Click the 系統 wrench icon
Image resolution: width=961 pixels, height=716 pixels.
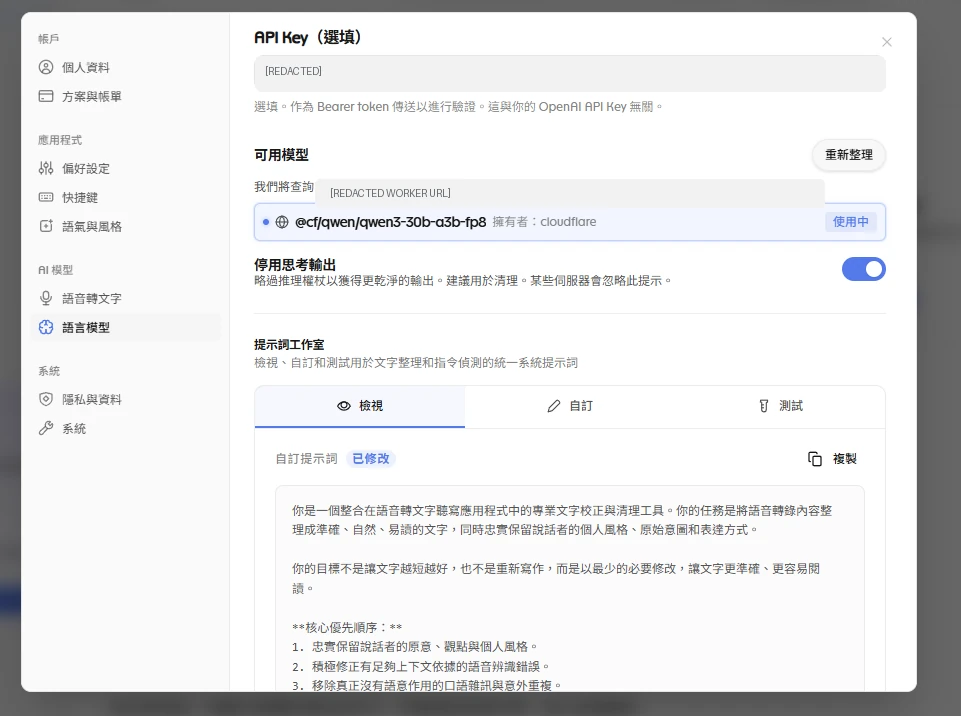(46, 428)
